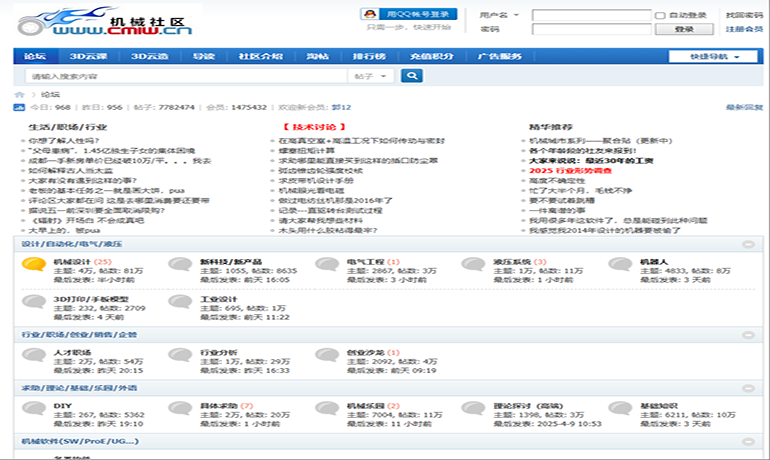770x460 pixels.
Task: Collapse the 行业/职场/创业/销售/企管 section
Action: click(748, 334)
